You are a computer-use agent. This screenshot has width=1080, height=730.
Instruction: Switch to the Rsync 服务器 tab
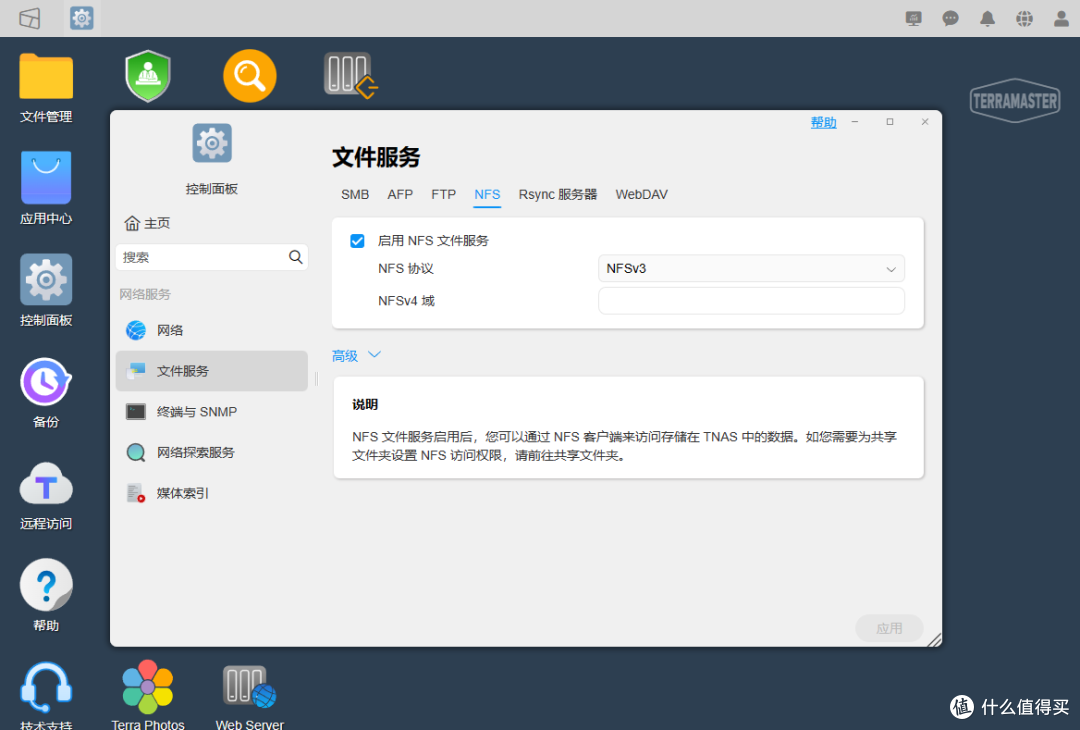[558, 194]
